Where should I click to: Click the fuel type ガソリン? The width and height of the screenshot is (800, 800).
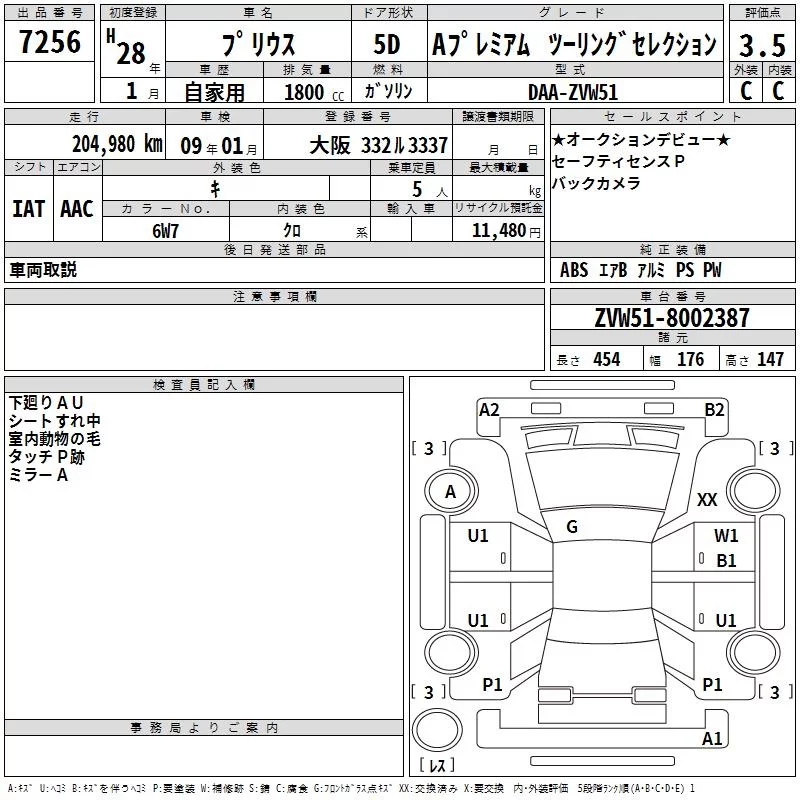tap(388, 91)
